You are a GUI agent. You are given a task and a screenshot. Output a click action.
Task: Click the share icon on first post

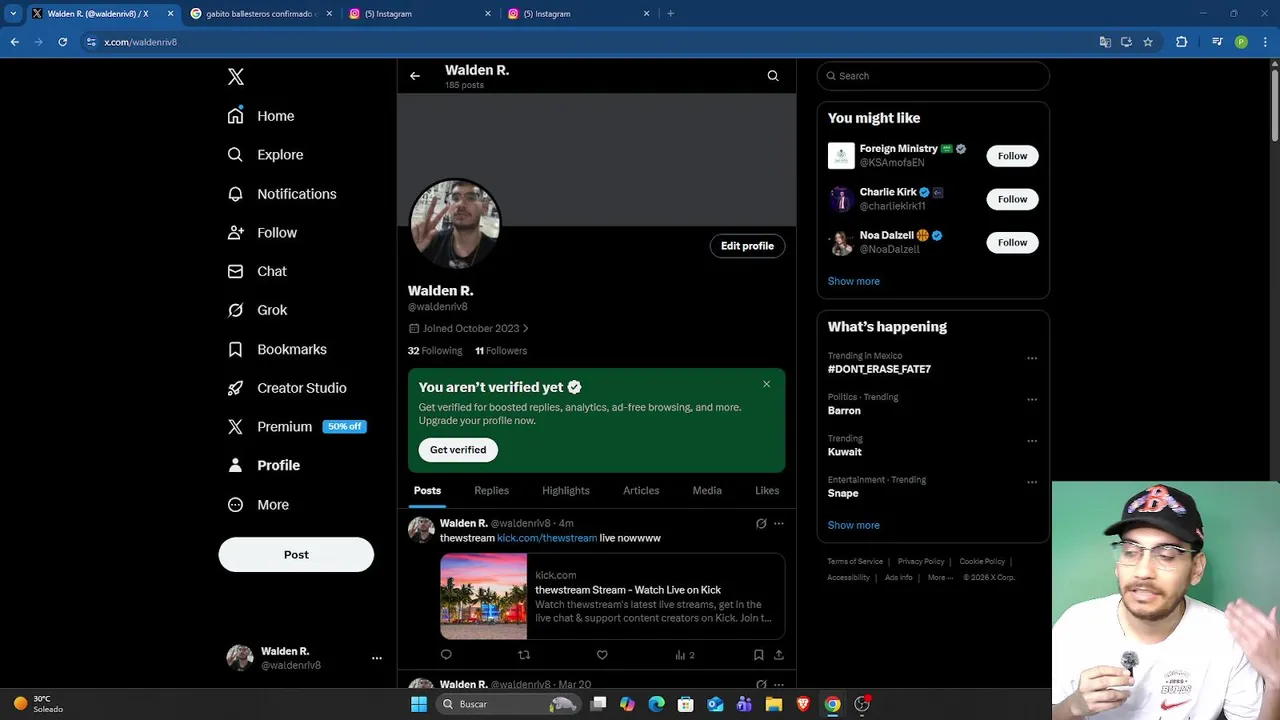click(x=779, y=655)
